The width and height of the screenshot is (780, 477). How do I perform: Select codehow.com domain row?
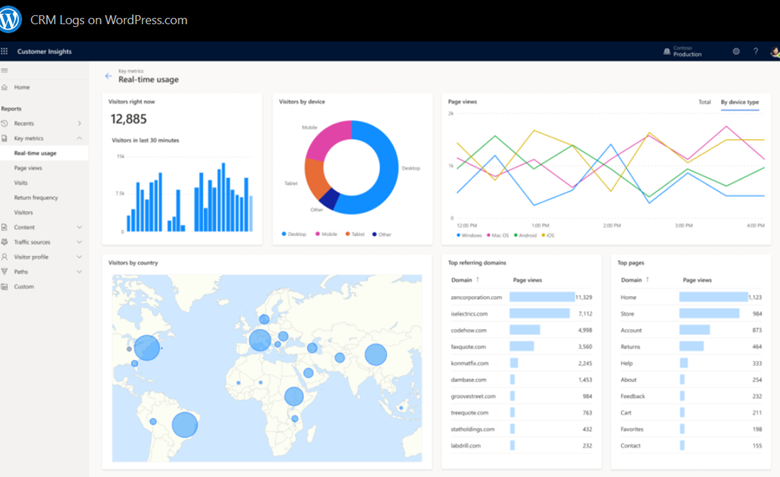[521, 330]
